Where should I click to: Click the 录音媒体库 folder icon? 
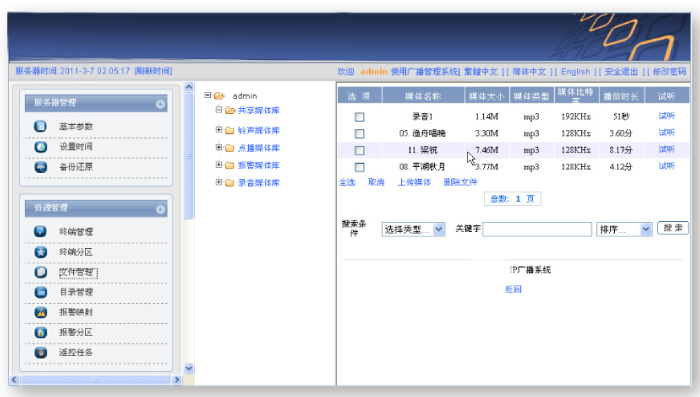[230, 183]
